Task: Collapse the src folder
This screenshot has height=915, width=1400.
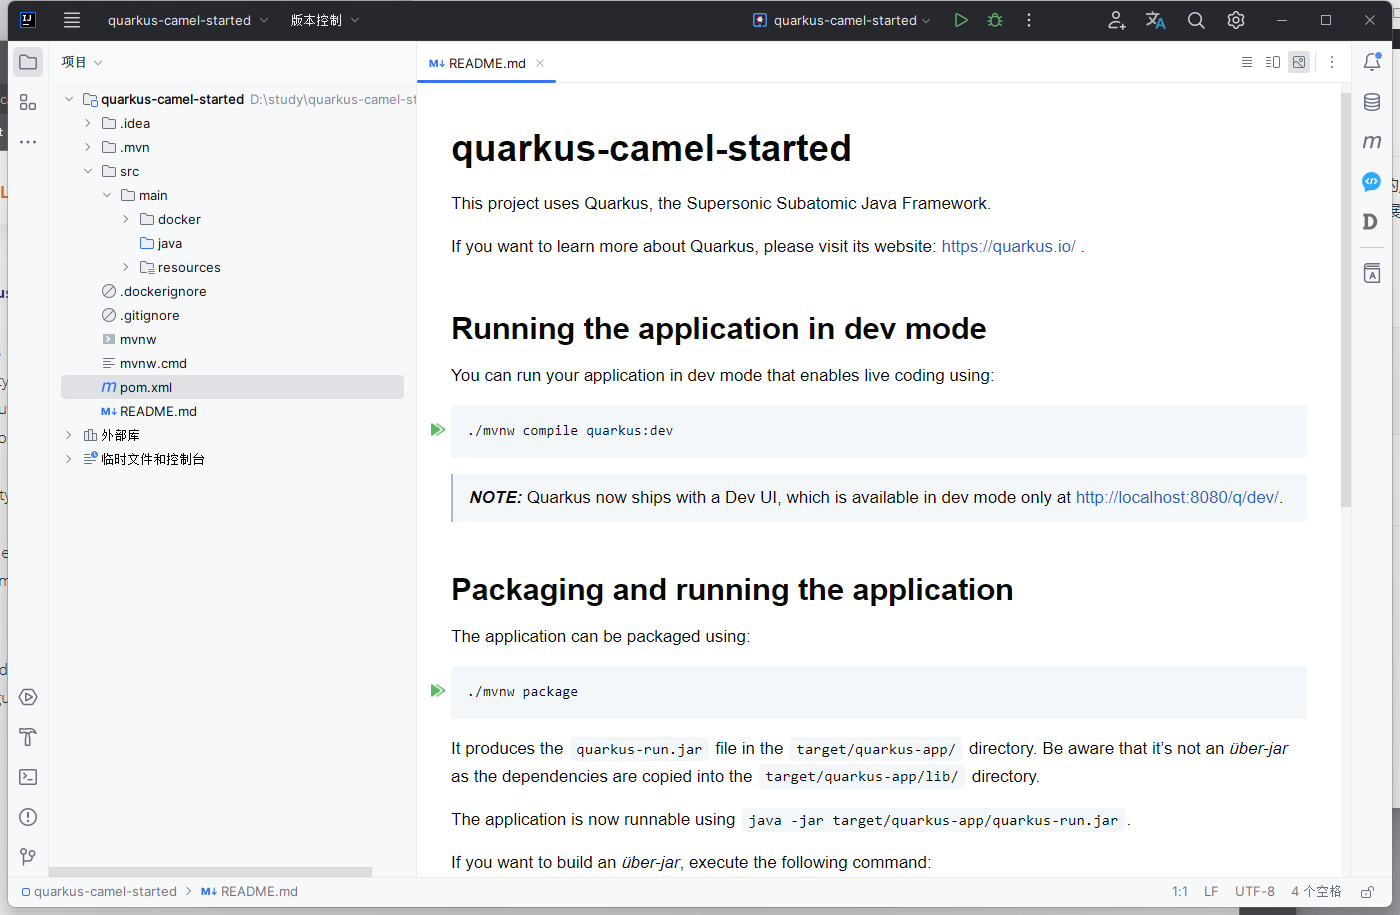Action: pyautogui.click(x=88, y=171)
